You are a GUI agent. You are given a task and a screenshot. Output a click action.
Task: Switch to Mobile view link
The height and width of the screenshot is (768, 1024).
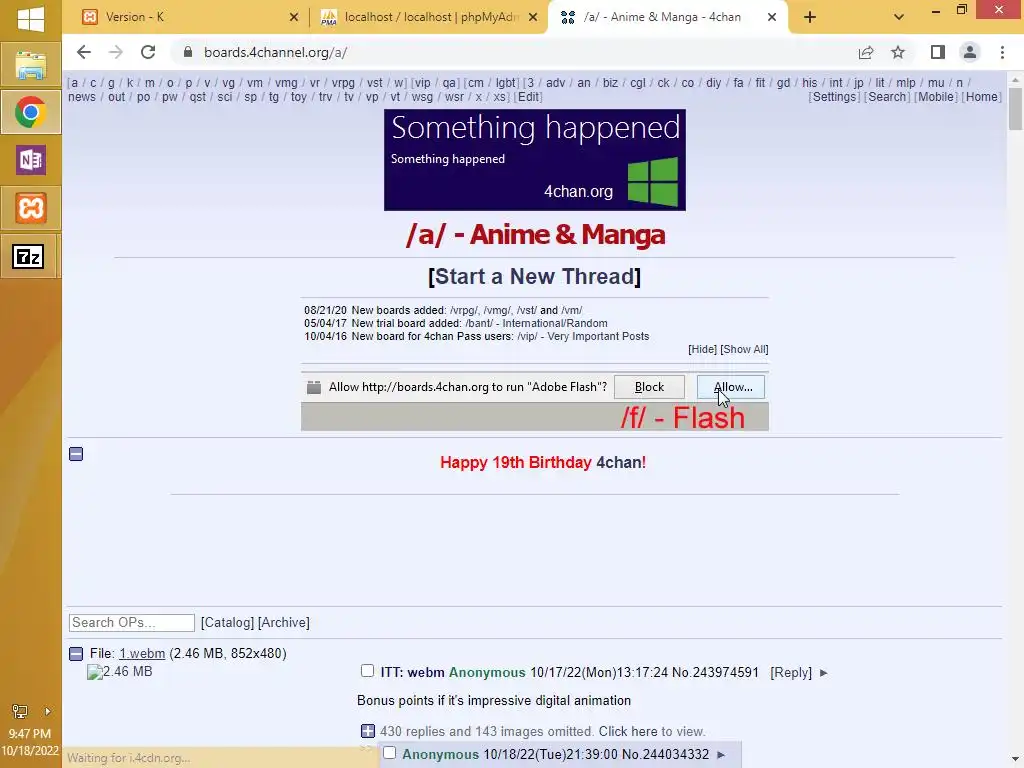[936, 97]
